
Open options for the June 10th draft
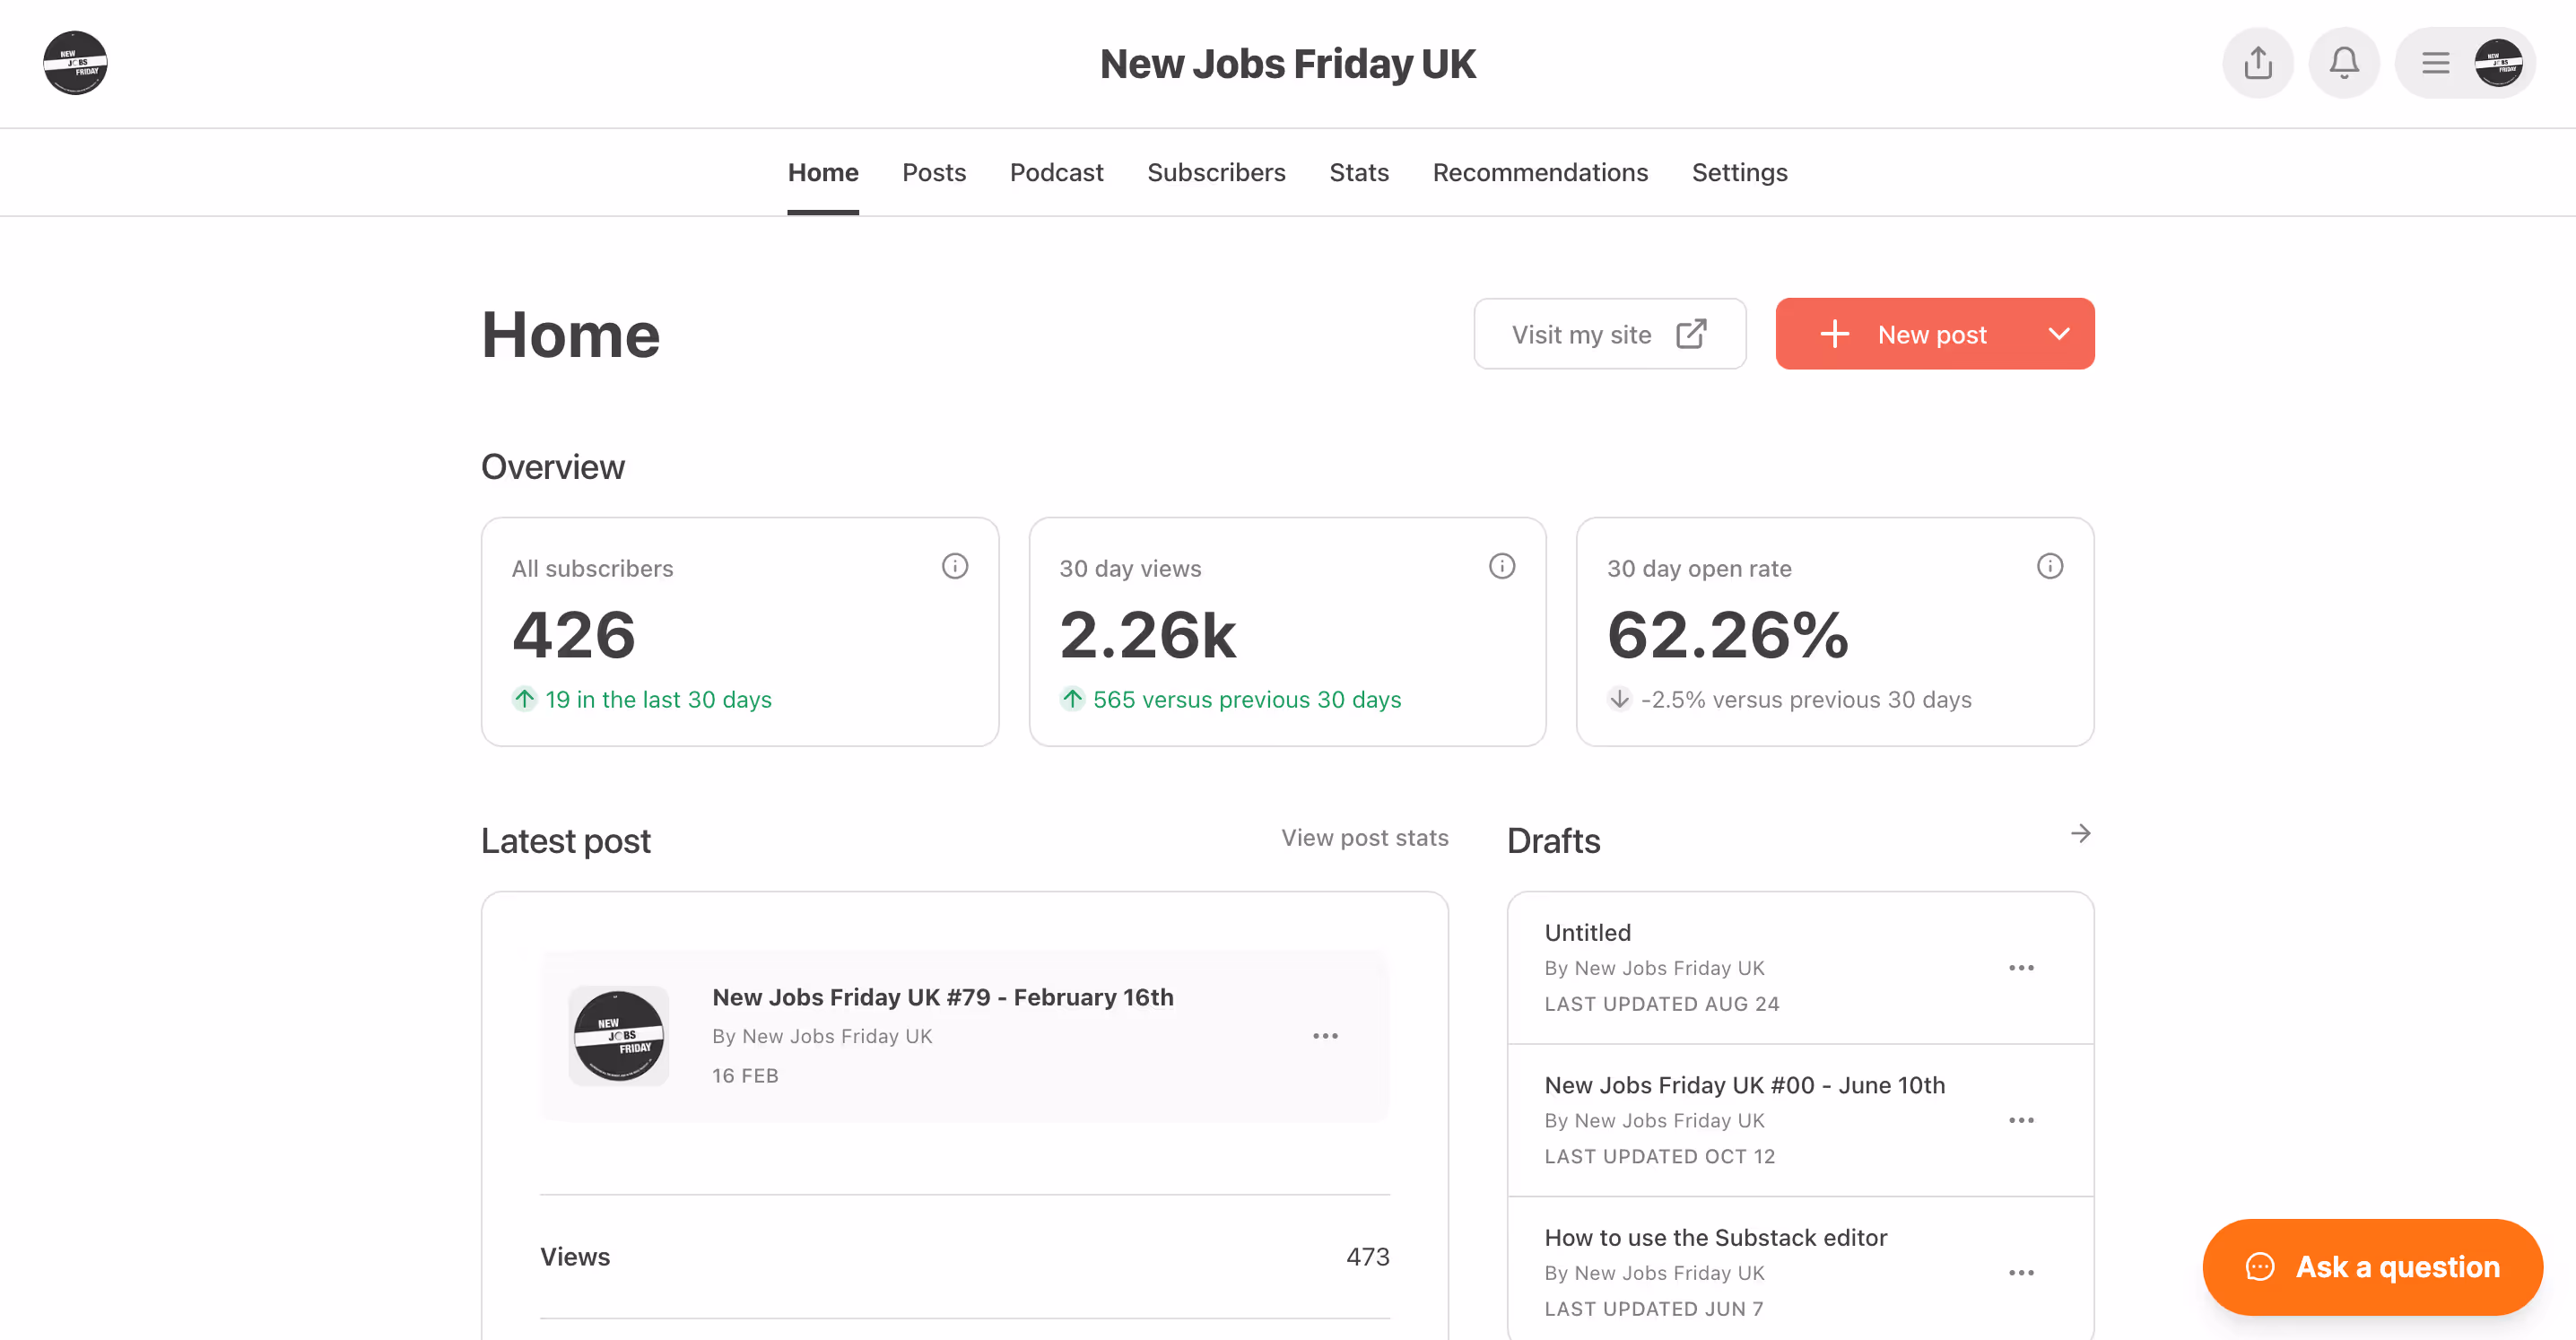tap(2021, 1120)
